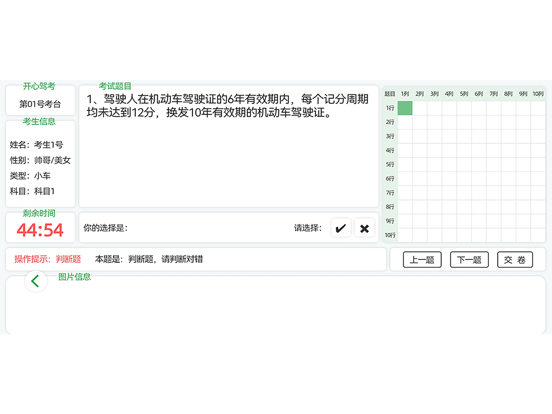
Task: Click the 图片信息 section label
Action: (74, 277)
